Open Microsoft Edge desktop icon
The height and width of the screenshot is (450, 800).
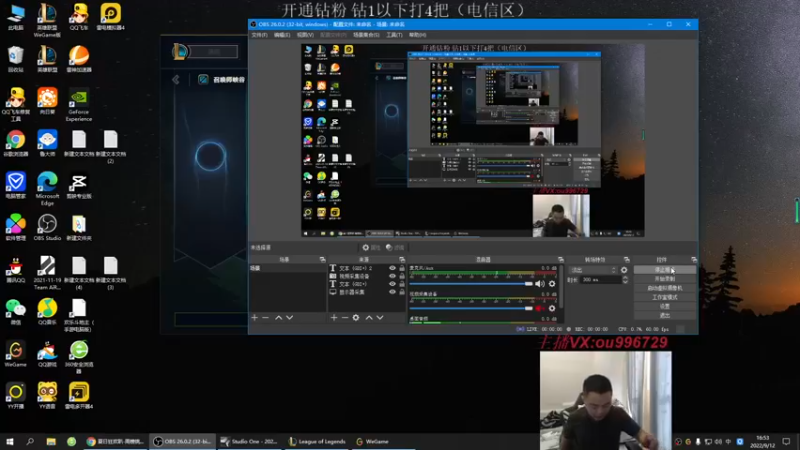[47, 189]
